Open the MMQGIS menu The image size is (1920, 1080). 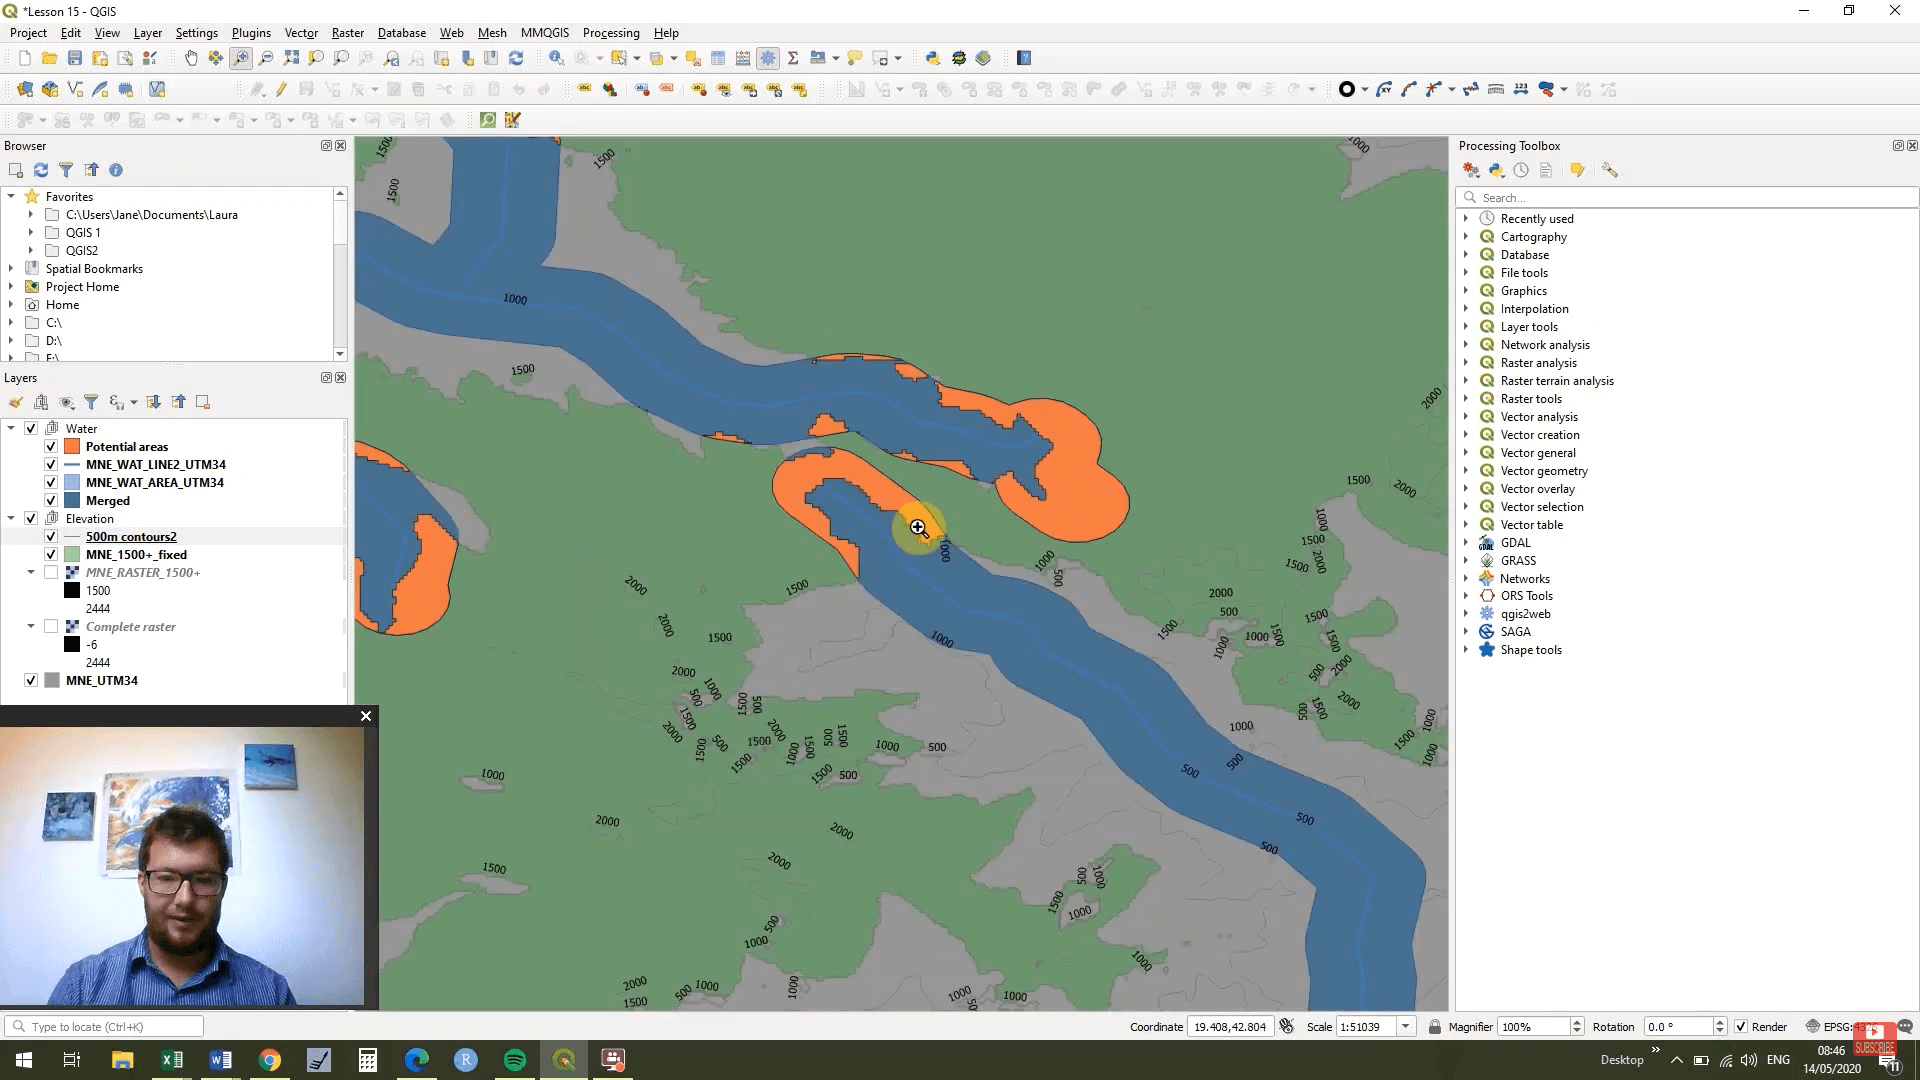click(x=545, y=33)
